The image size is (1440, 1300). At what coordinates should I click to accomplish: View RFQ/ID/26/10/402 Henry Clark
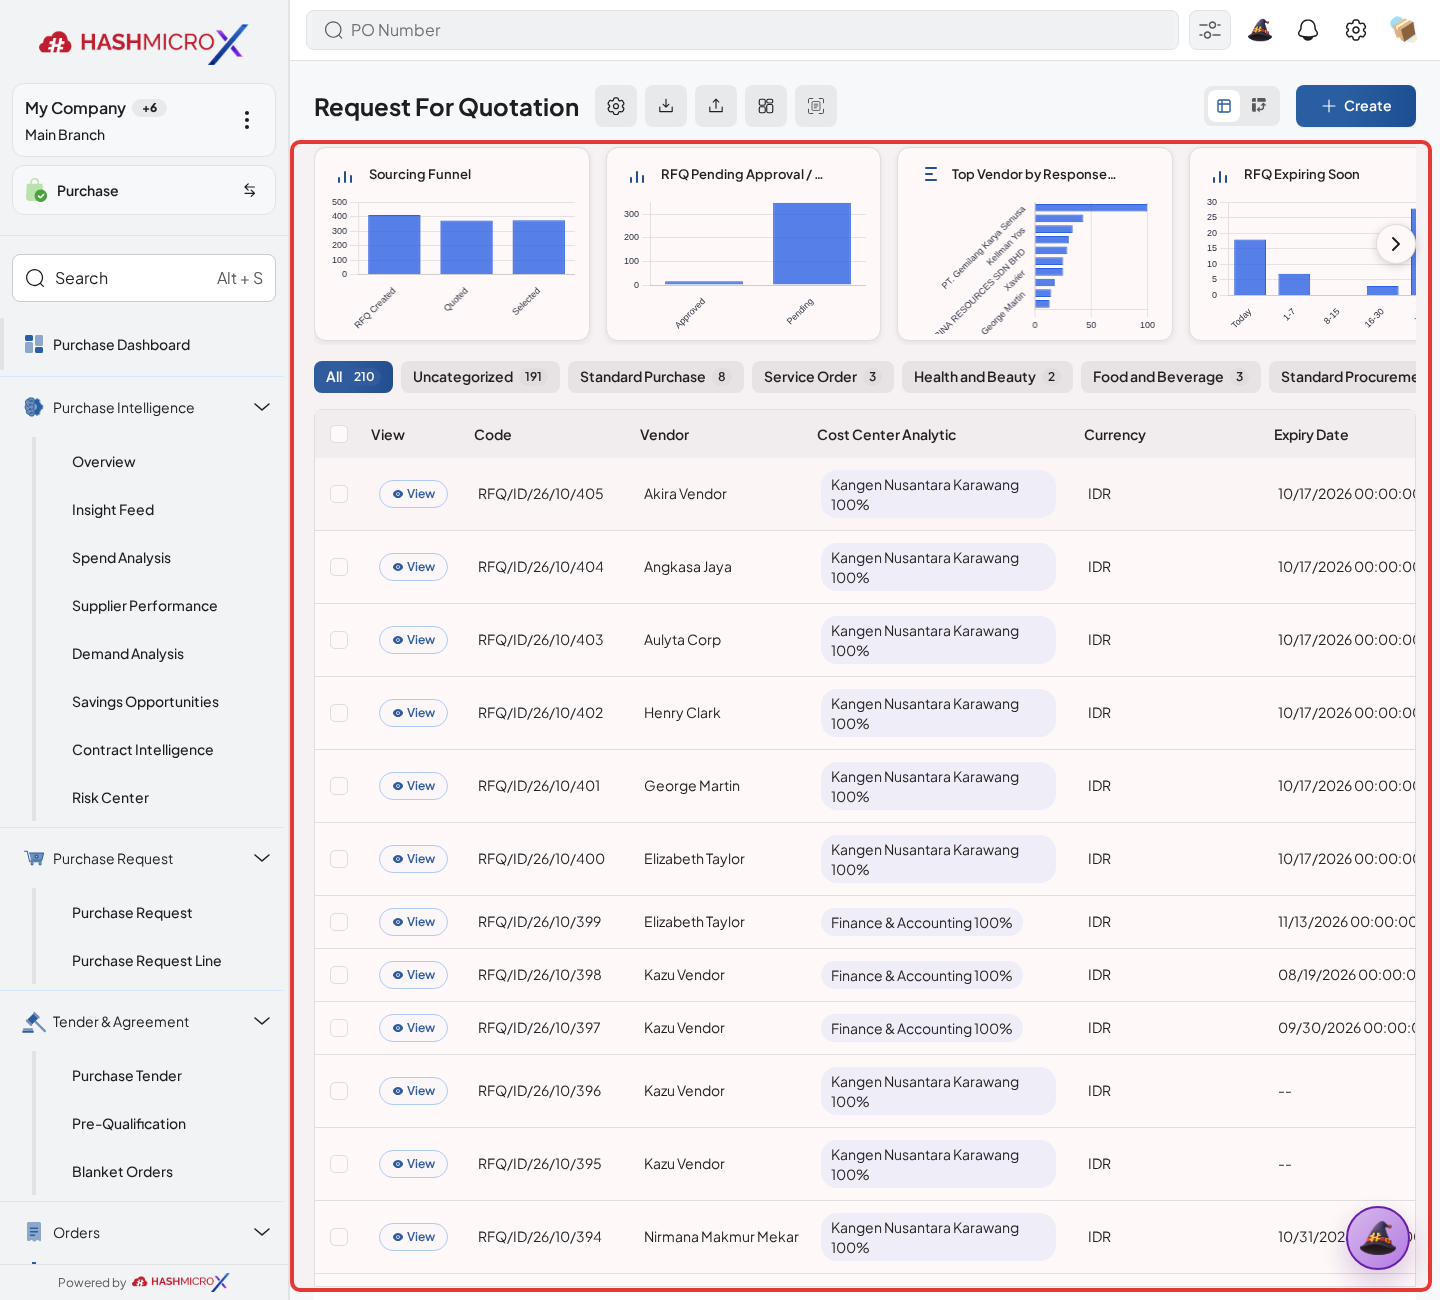pos(413,713)
